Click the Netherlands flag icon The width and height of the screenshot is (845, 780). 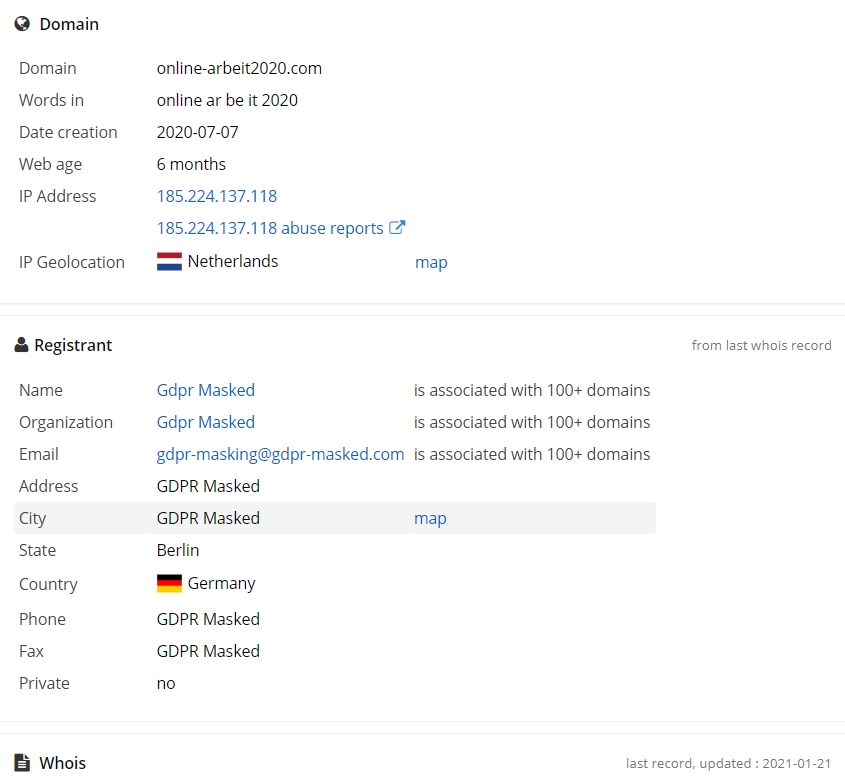(169, 261)
